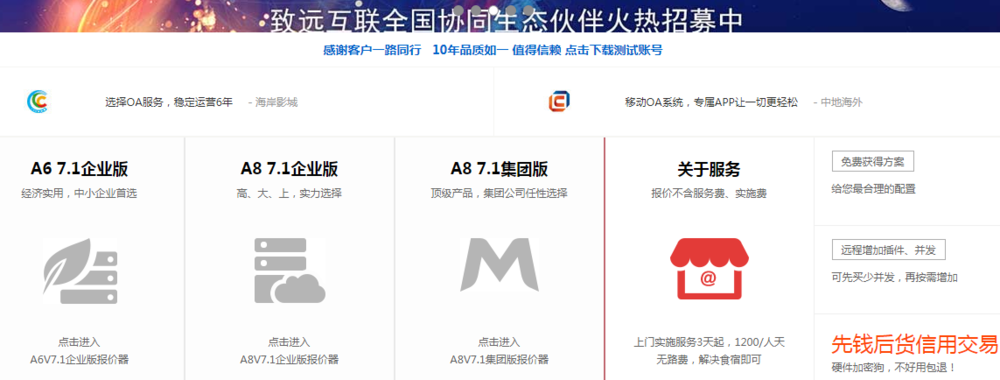This screenshot has width=1000, height=380.
Task: Open A6V7.1企业版报价器 link
Action: 80,359
